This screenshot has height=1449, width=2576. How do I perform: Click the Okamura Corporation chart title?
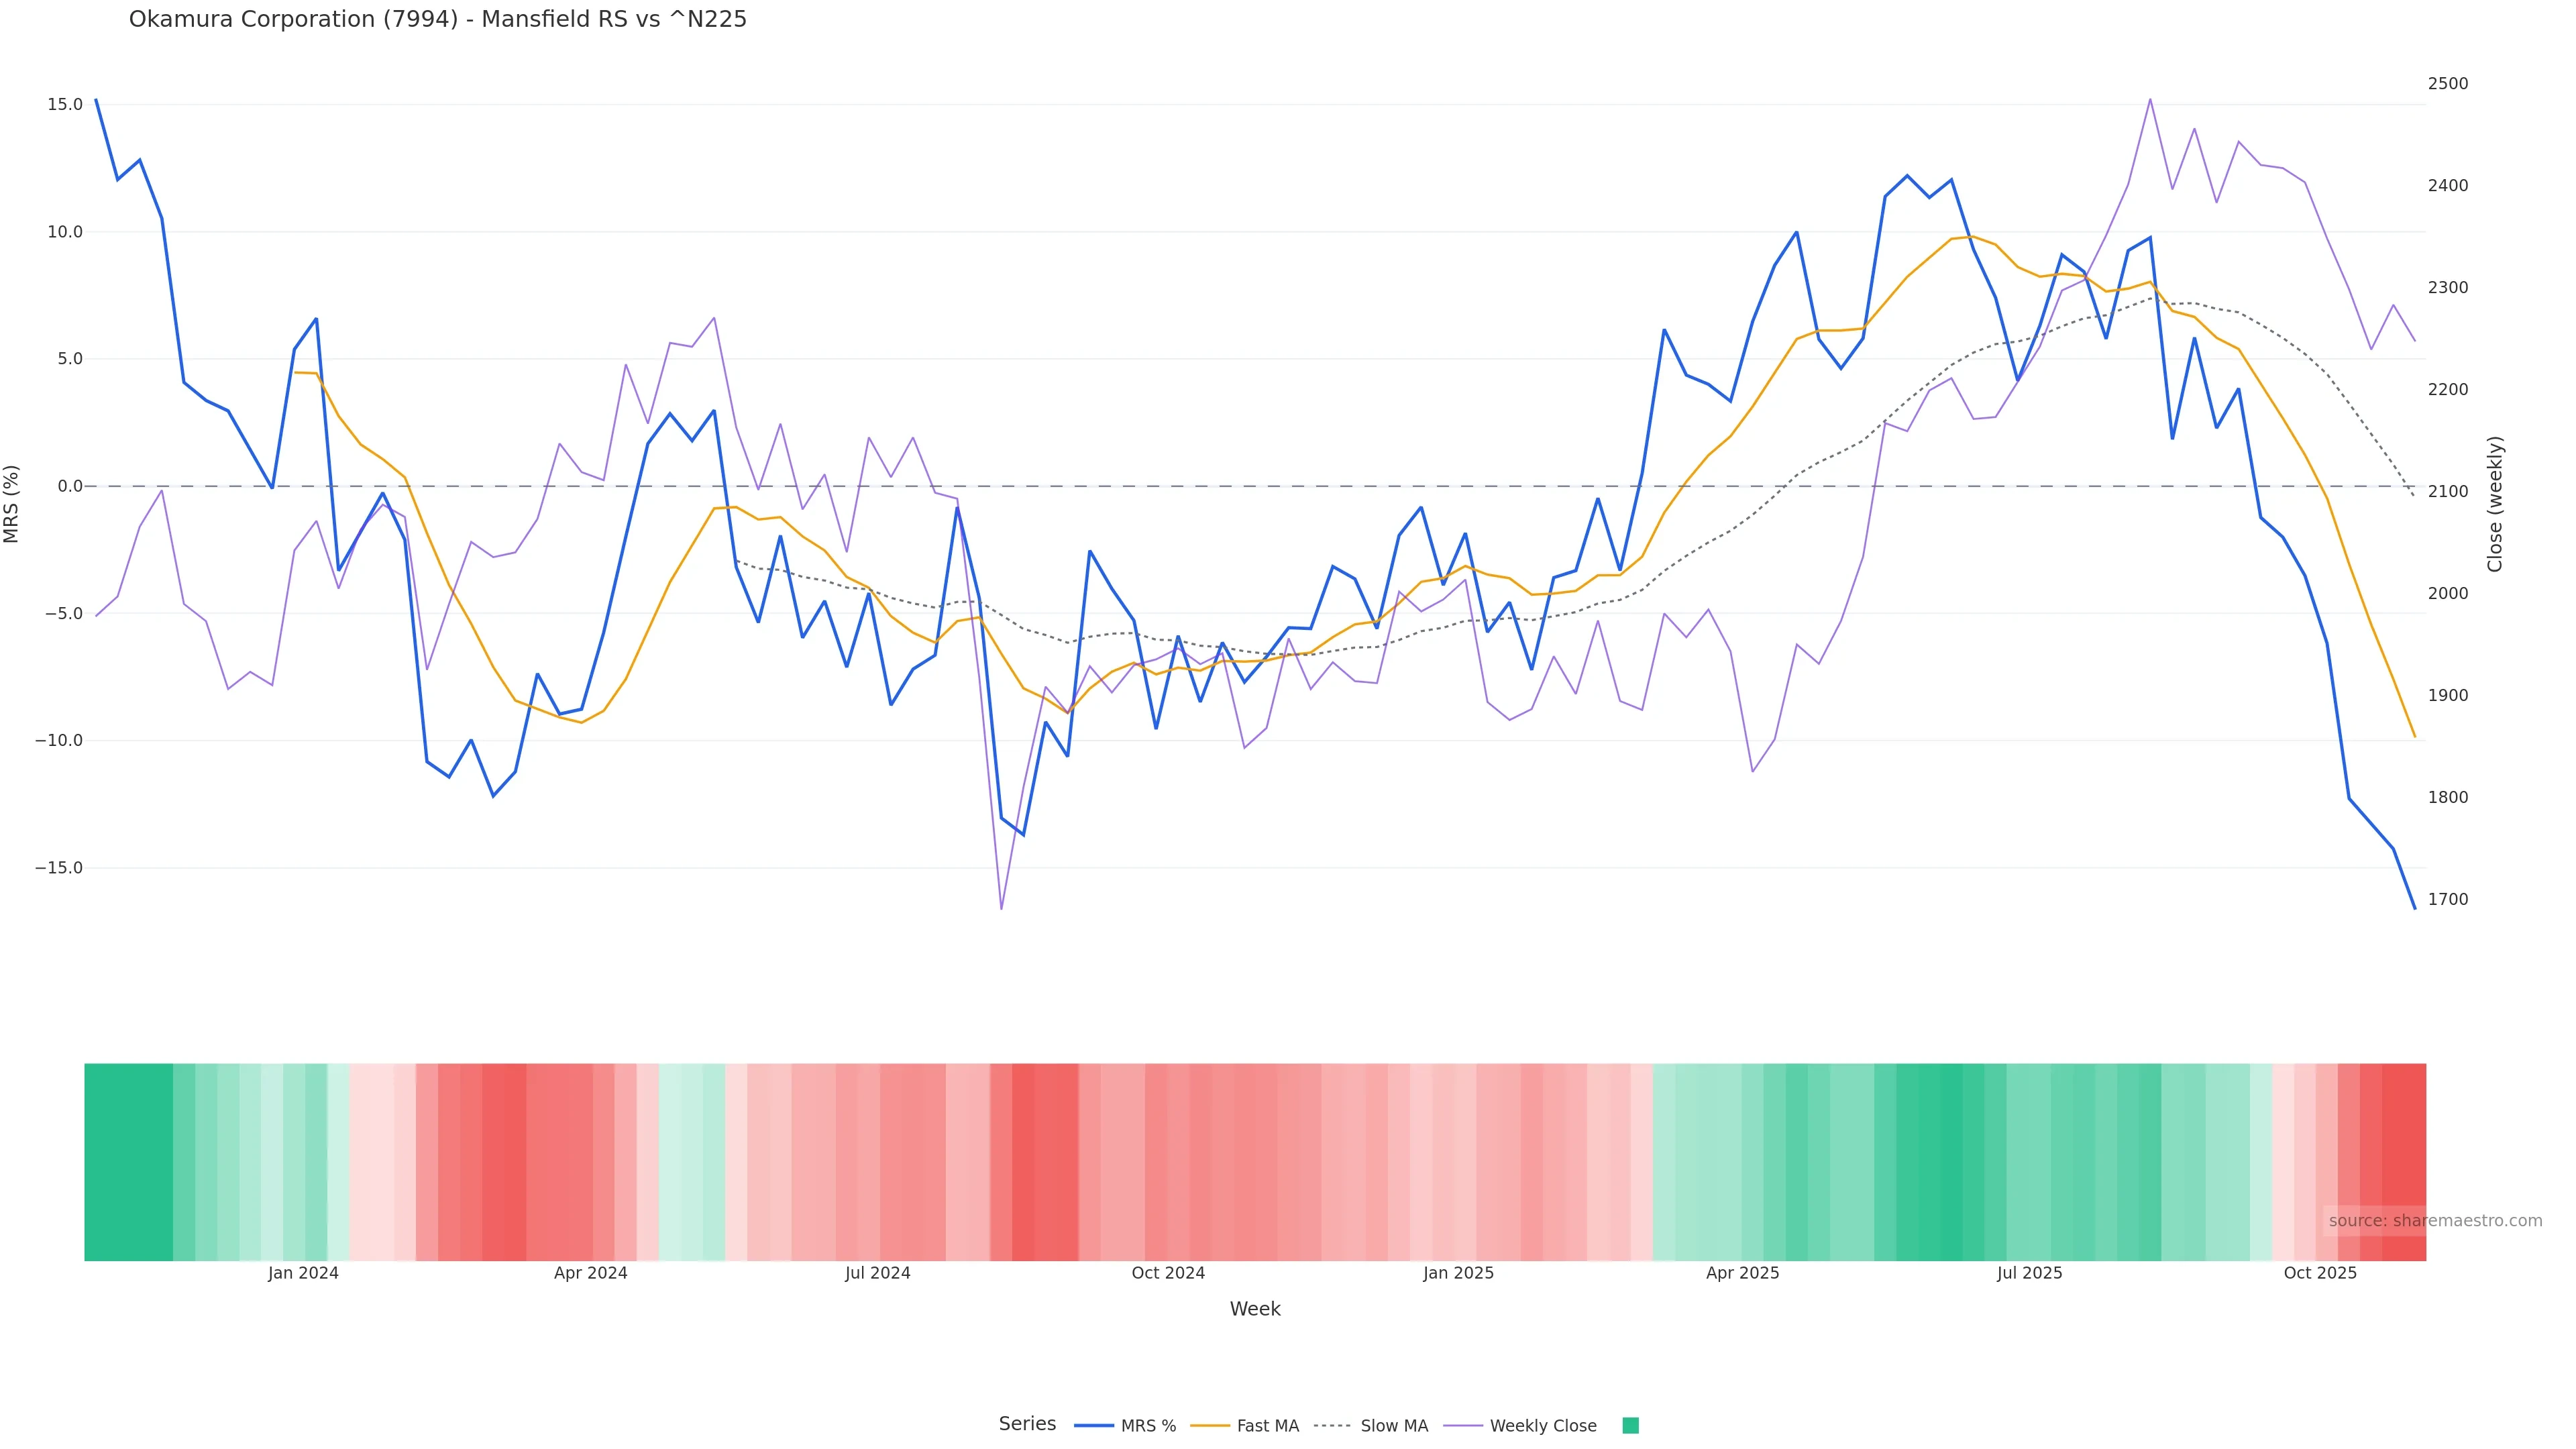[x=438, y=20]
